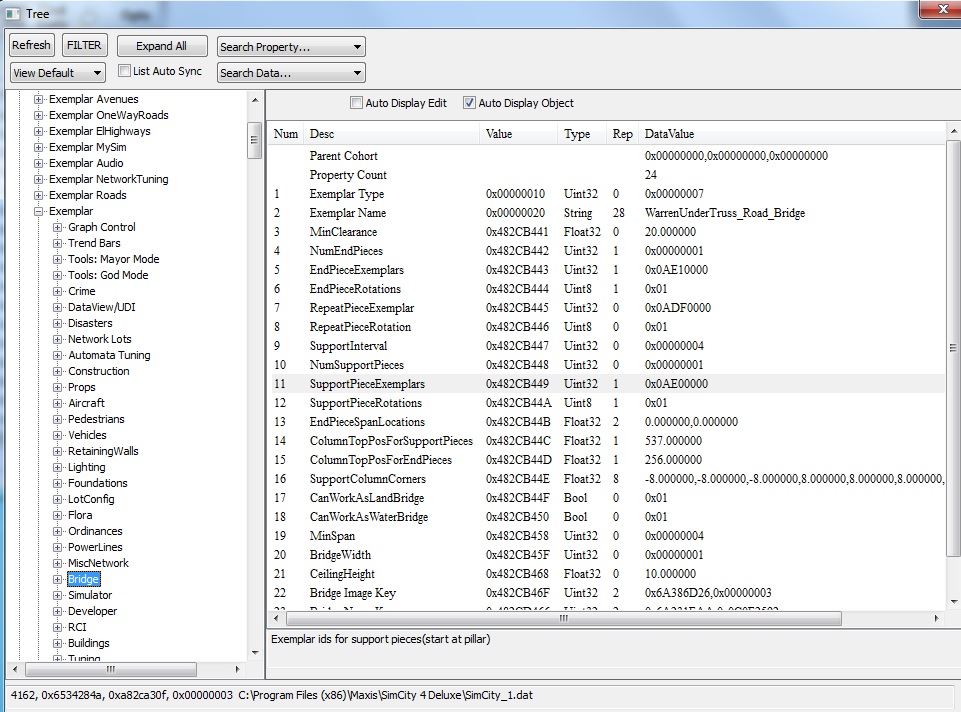Screen dimensions: 961x712
Task: Select the MiscNetwork tree item
Action: point(98,562)
